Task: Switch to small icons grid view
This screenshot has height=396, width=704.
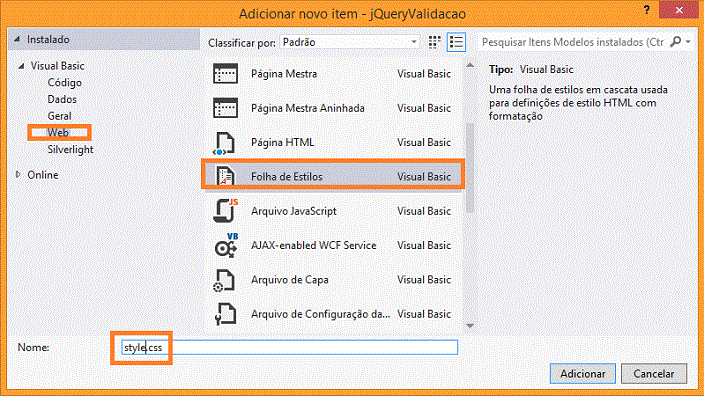Action: pyautogui.click(x=434, y=42)
